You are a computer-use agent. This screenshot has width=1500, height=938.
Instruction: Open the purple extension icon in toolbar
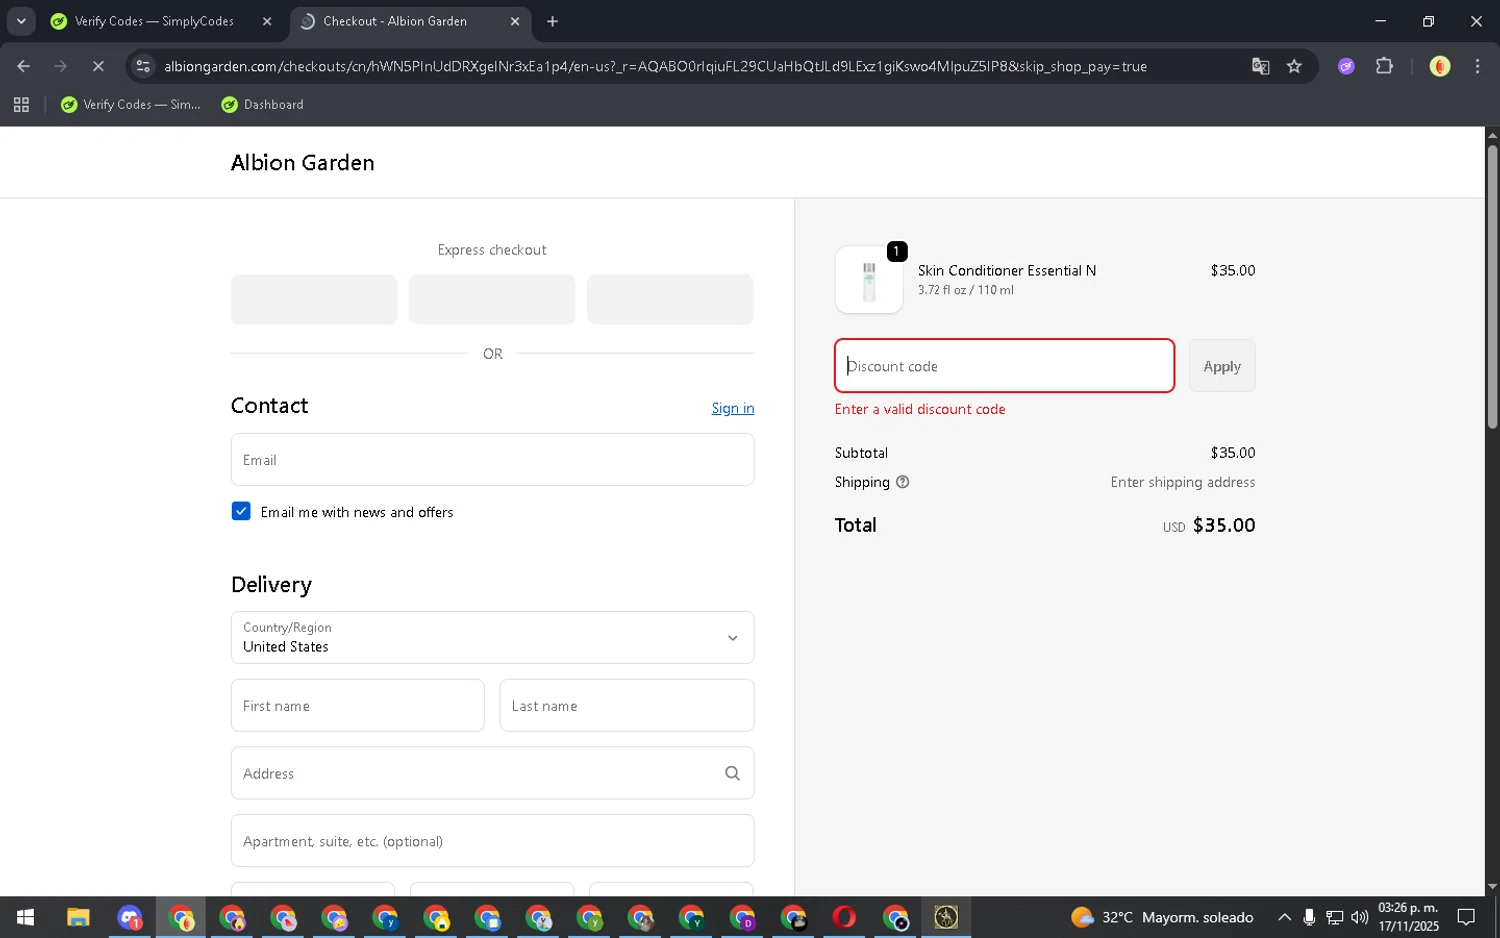coord(1346,66)
